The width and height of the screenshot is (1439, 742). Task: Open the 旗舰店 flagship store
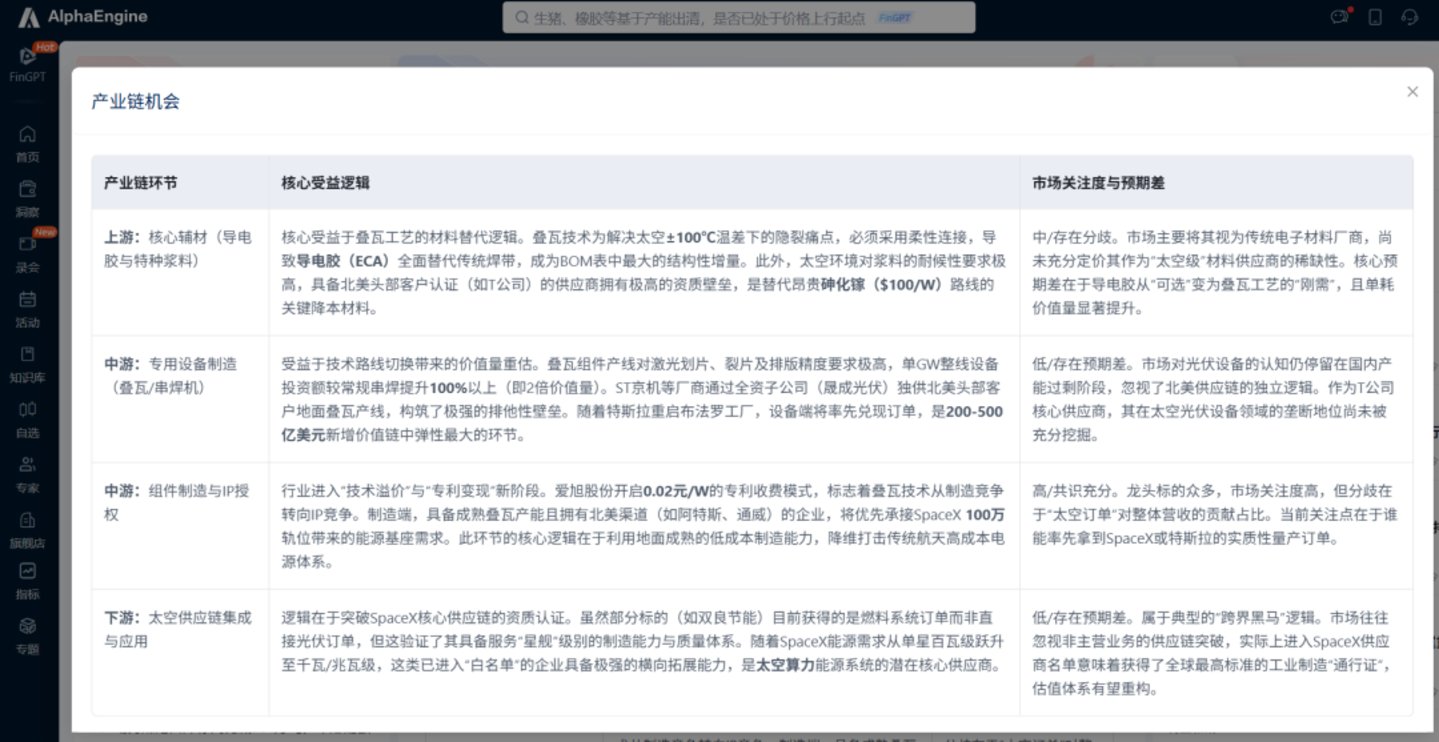click(28, 529)
